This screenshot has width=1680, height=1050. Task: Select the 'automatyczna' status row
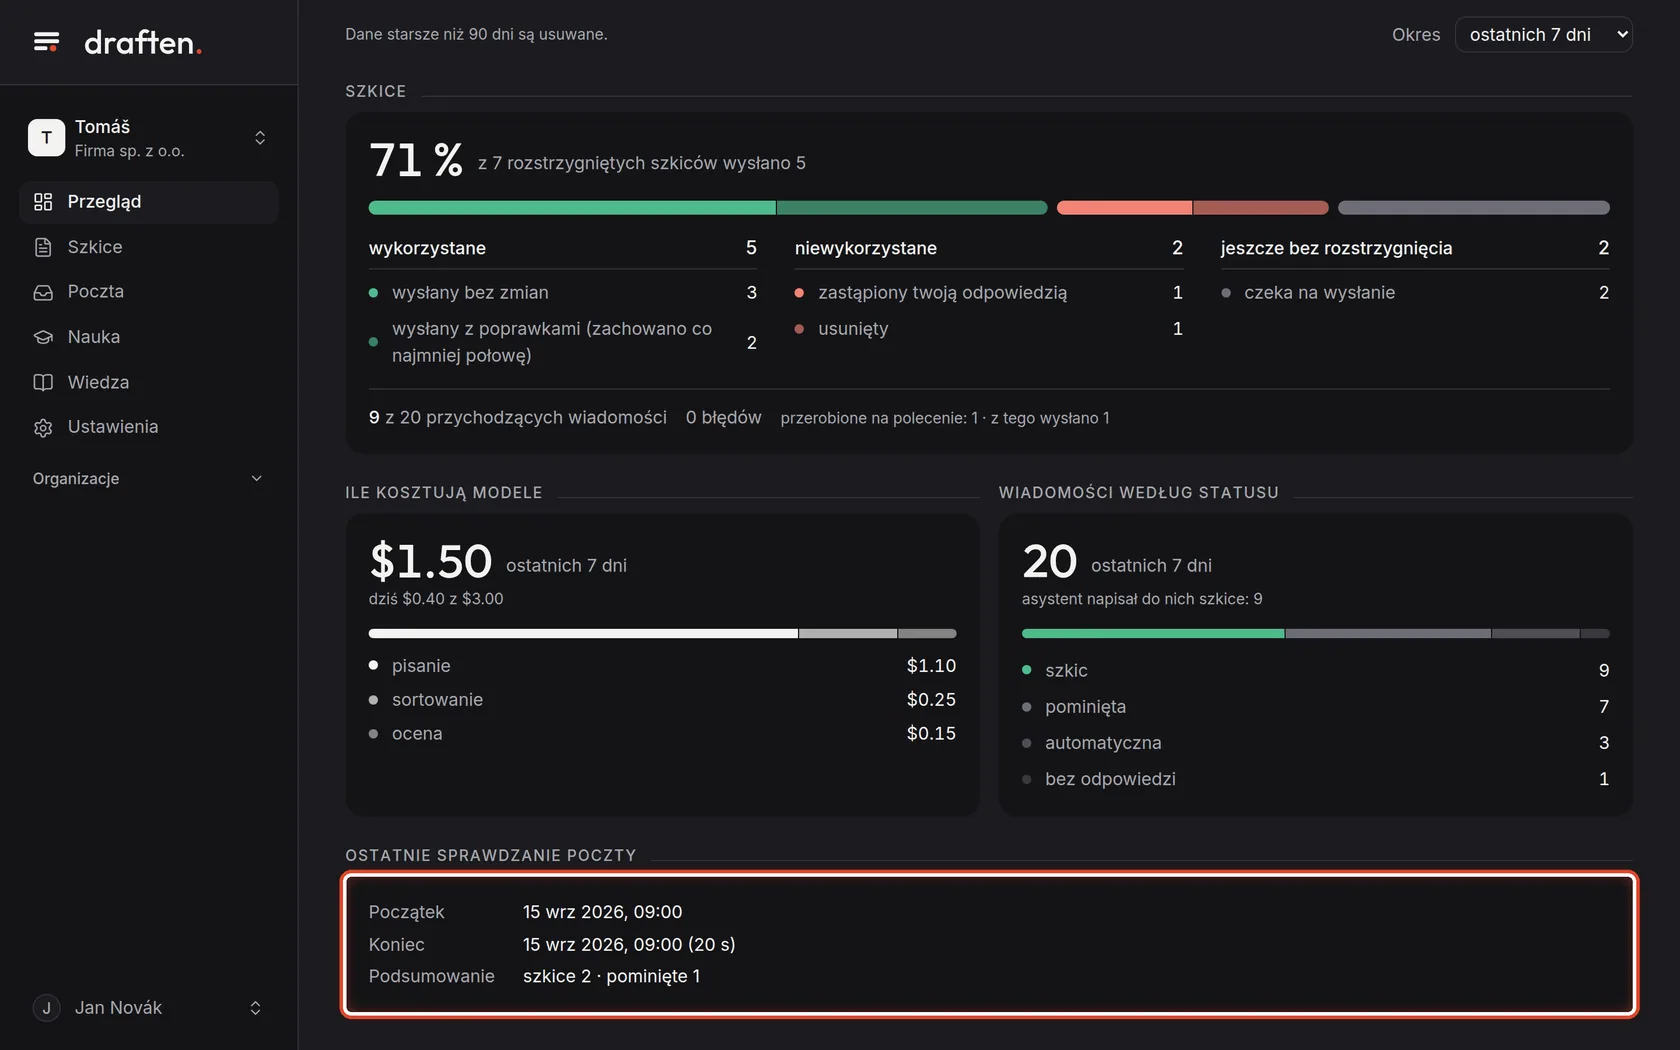[1316, 743]
